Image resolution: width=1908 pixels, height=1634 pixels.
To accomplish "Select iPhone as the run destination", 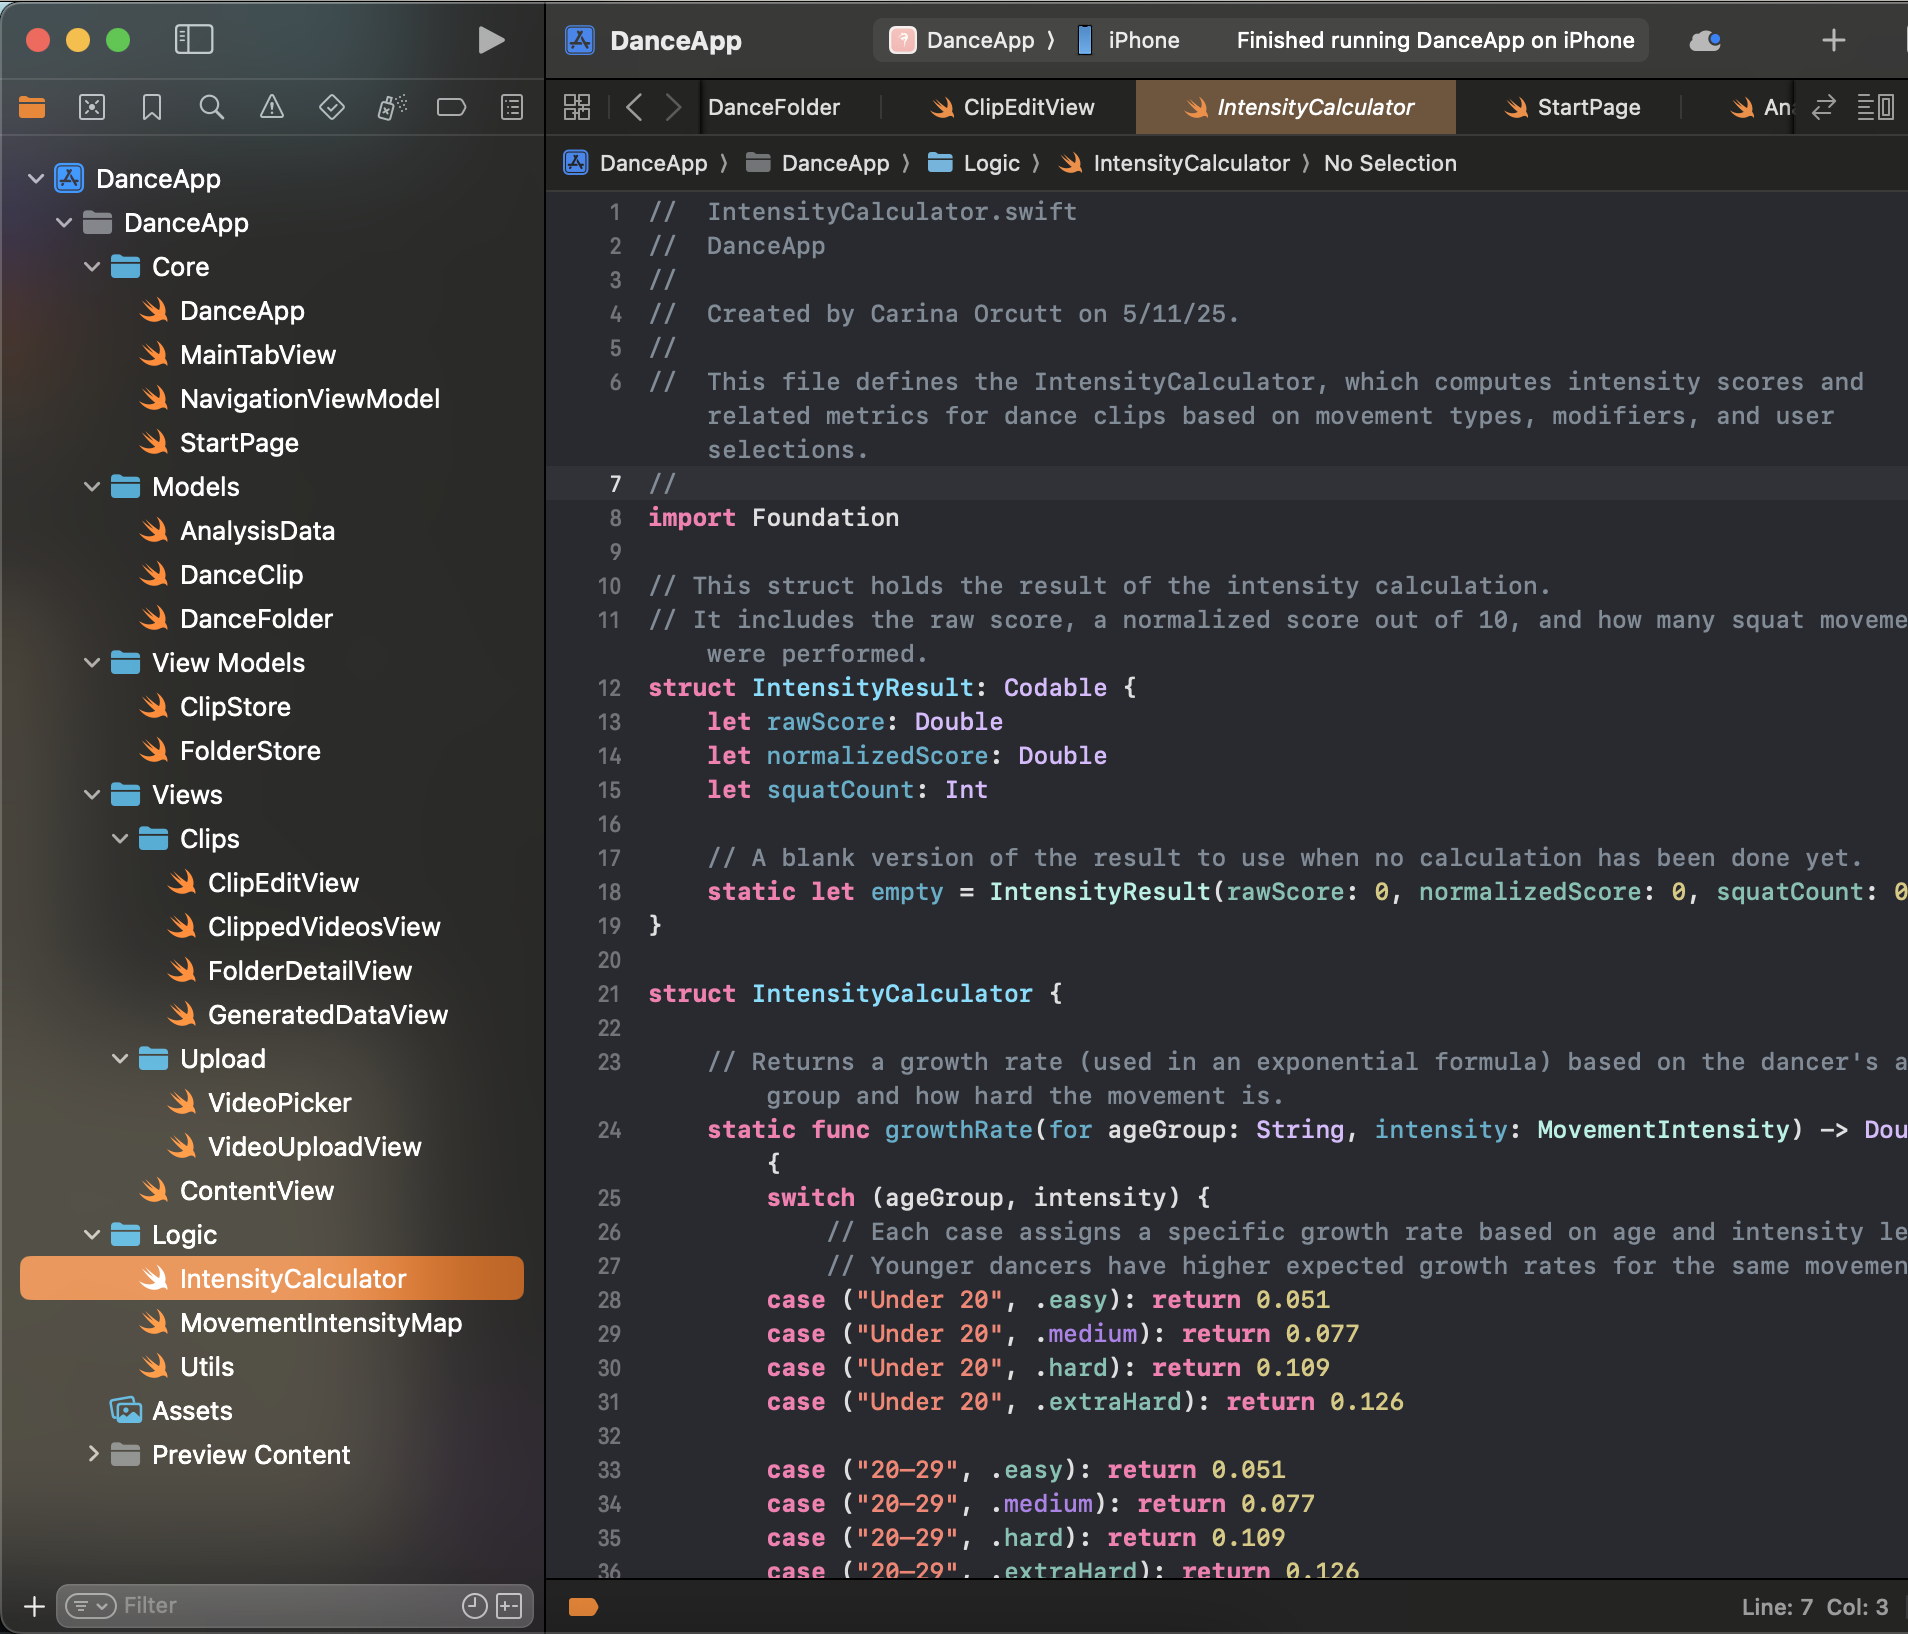I will point(1130,40).
